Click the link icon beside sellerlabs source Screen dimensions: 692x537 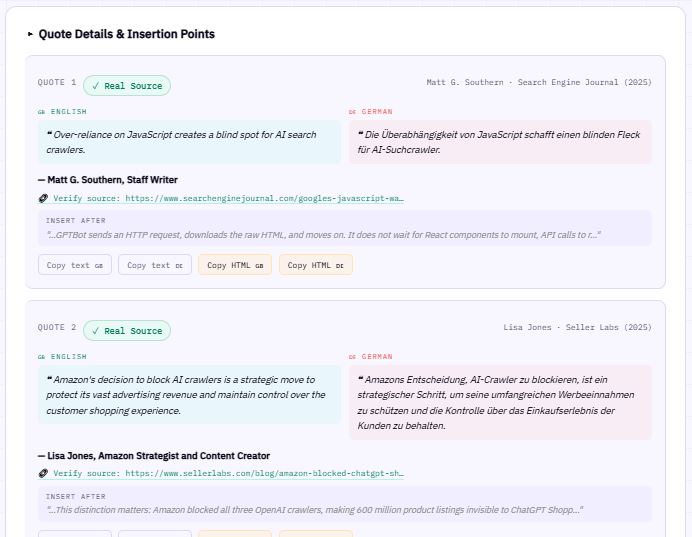[x=43, y=474]
